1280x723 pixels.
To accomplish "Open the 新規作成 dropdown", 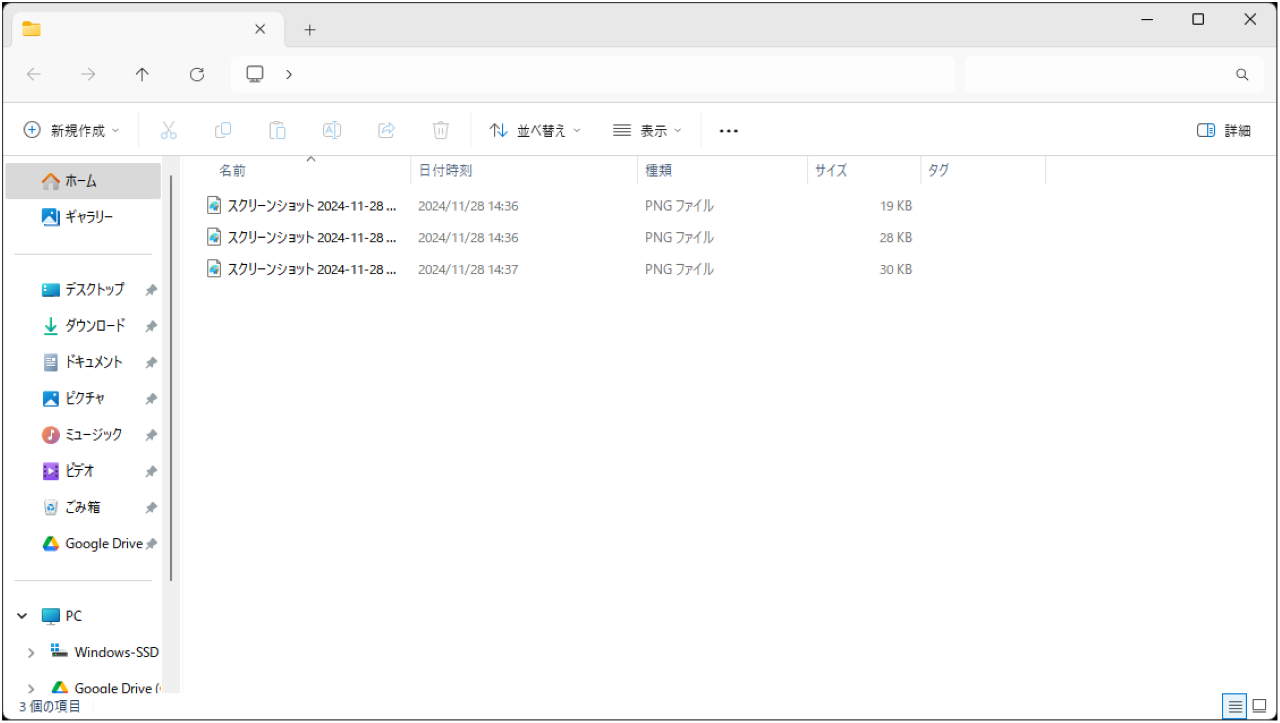I will click(71, 130).
